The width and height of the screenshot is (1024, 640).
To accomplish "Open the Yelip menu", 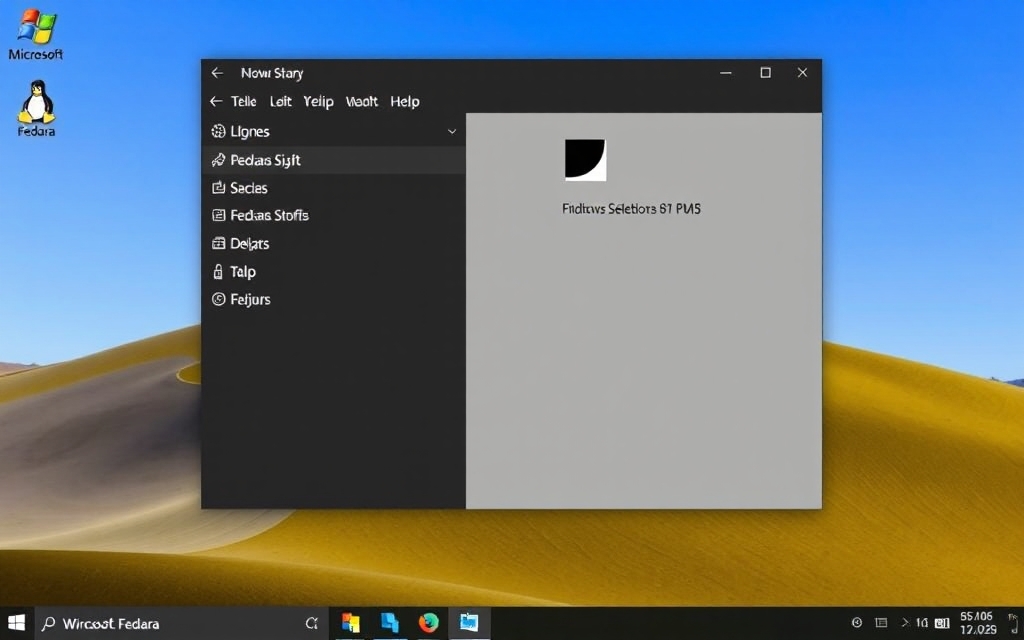I will coord(319,102).
